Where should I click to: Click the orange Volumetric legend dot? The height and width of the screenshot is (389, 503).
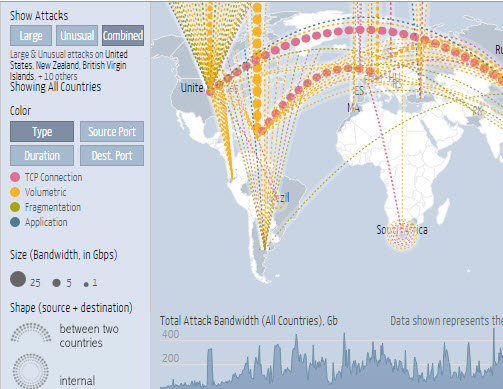(15, 192)
